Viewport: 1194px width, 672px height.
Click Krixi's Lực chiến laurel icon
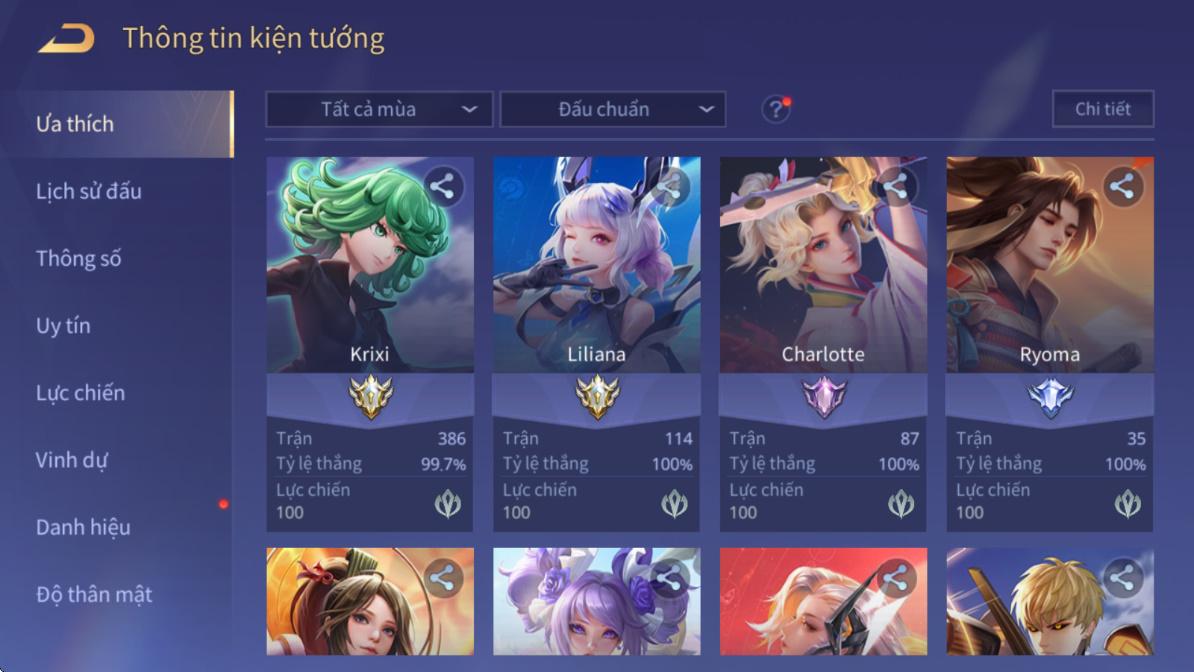(448, 504)
